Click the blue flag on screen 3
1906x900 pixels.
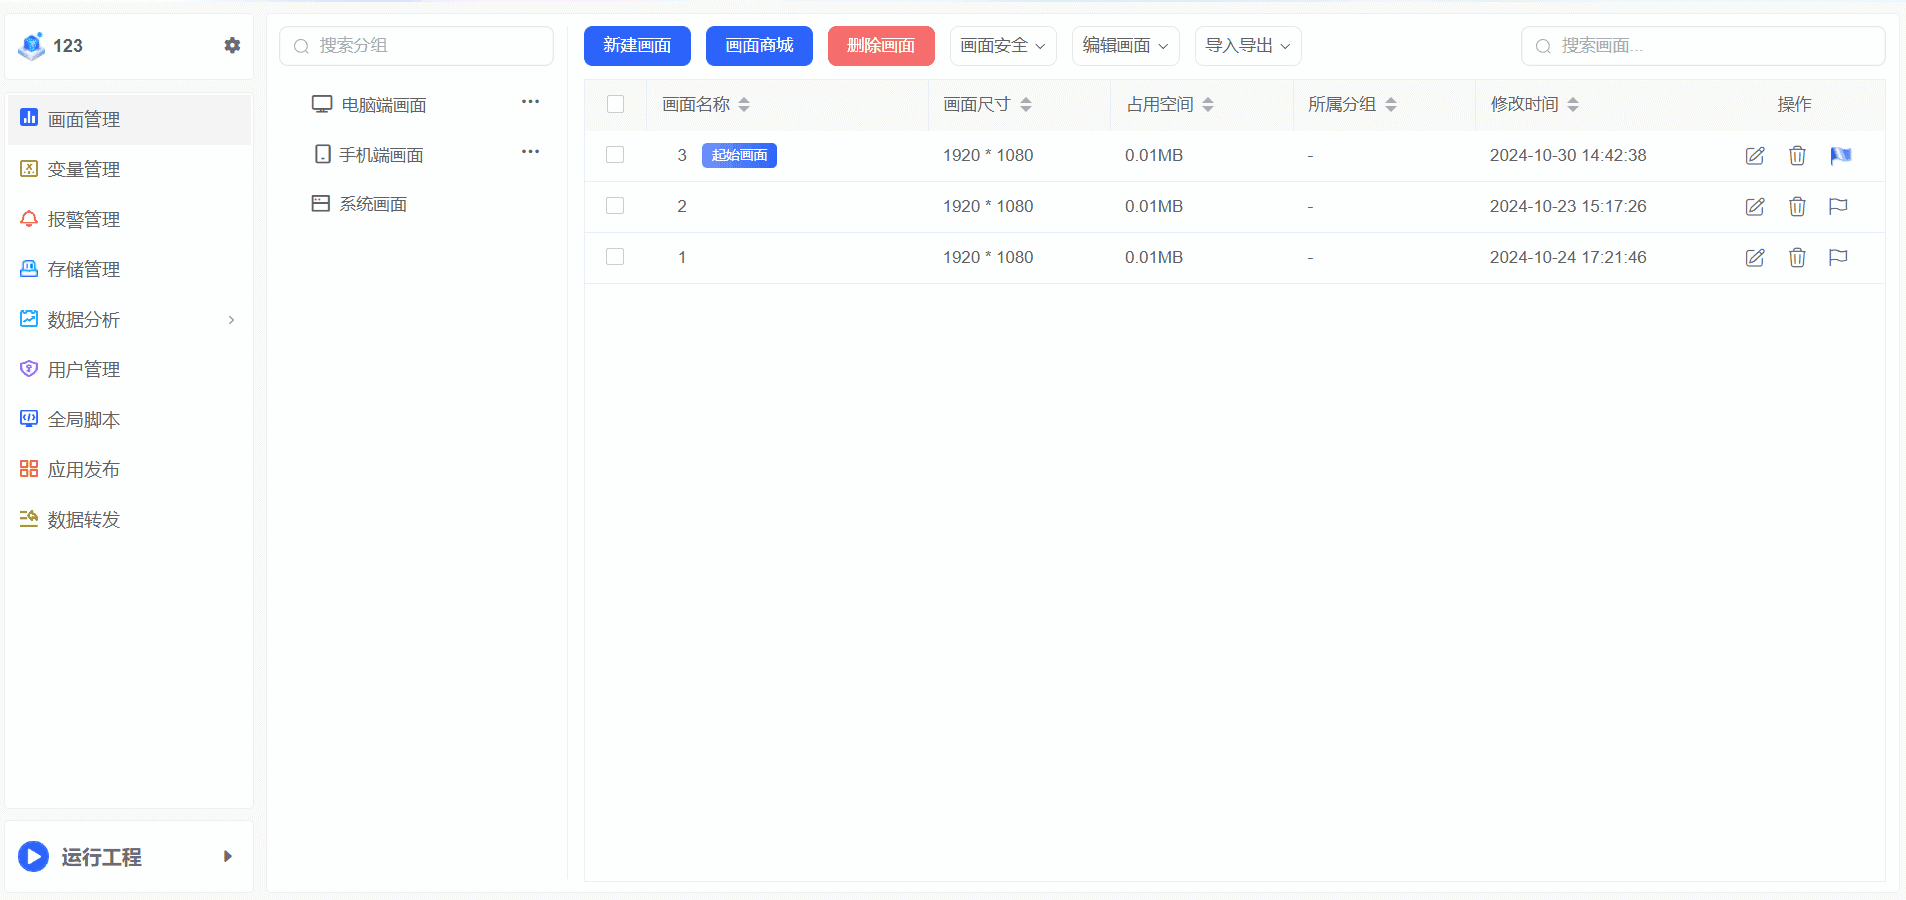pyautogui.click(x=1840, y=156)
